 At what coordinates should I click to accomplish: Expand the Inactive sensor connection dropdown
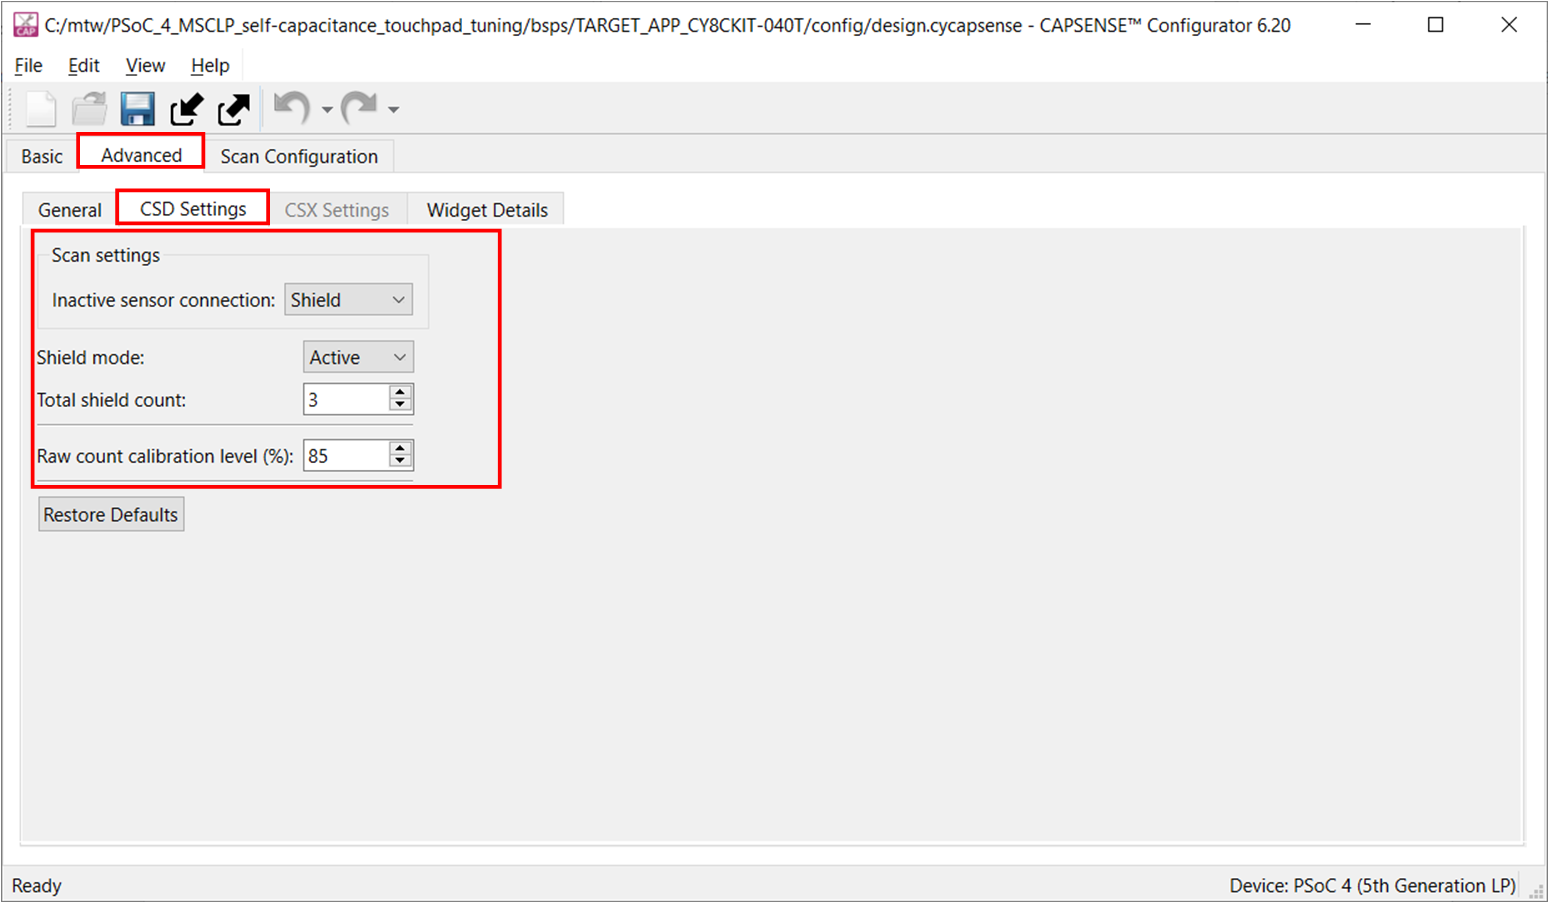click(348, 300)
